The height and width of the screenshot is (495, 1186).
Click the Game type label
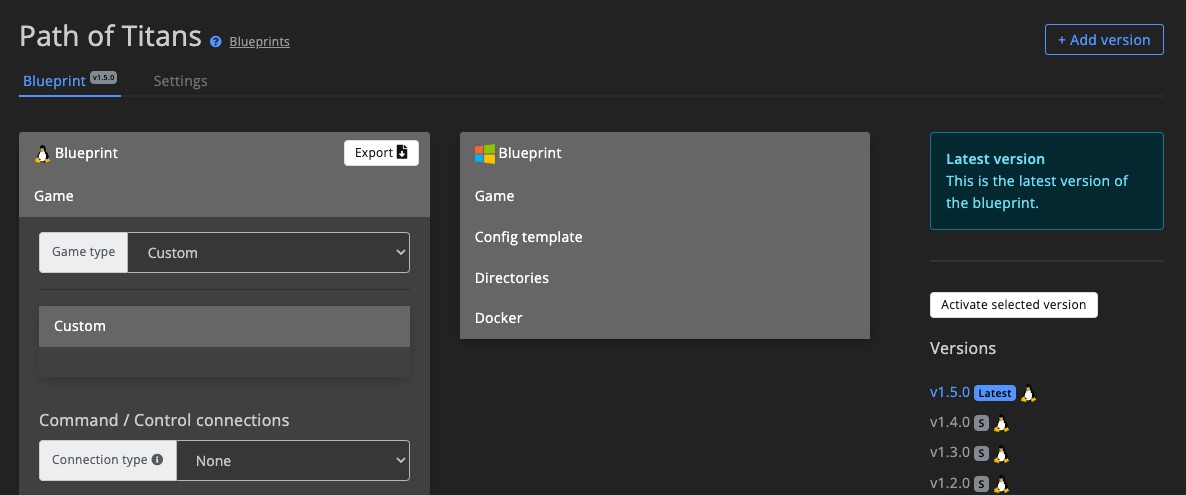coord(83,252)
